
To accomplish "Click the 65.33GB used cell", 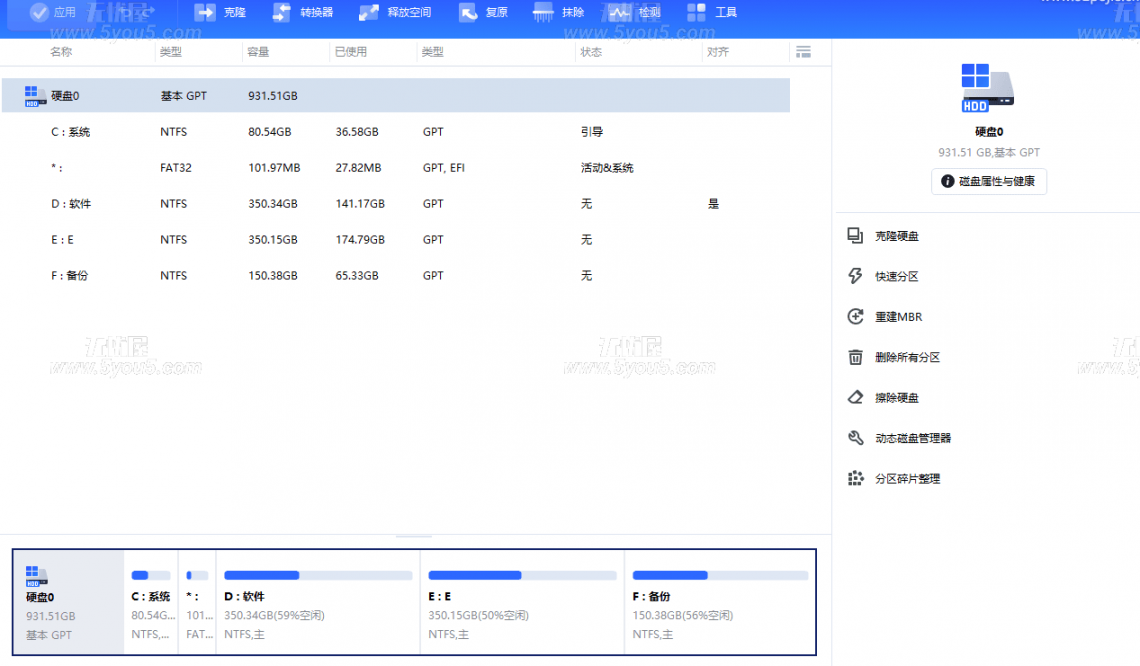I will click(x=357, y=276).
